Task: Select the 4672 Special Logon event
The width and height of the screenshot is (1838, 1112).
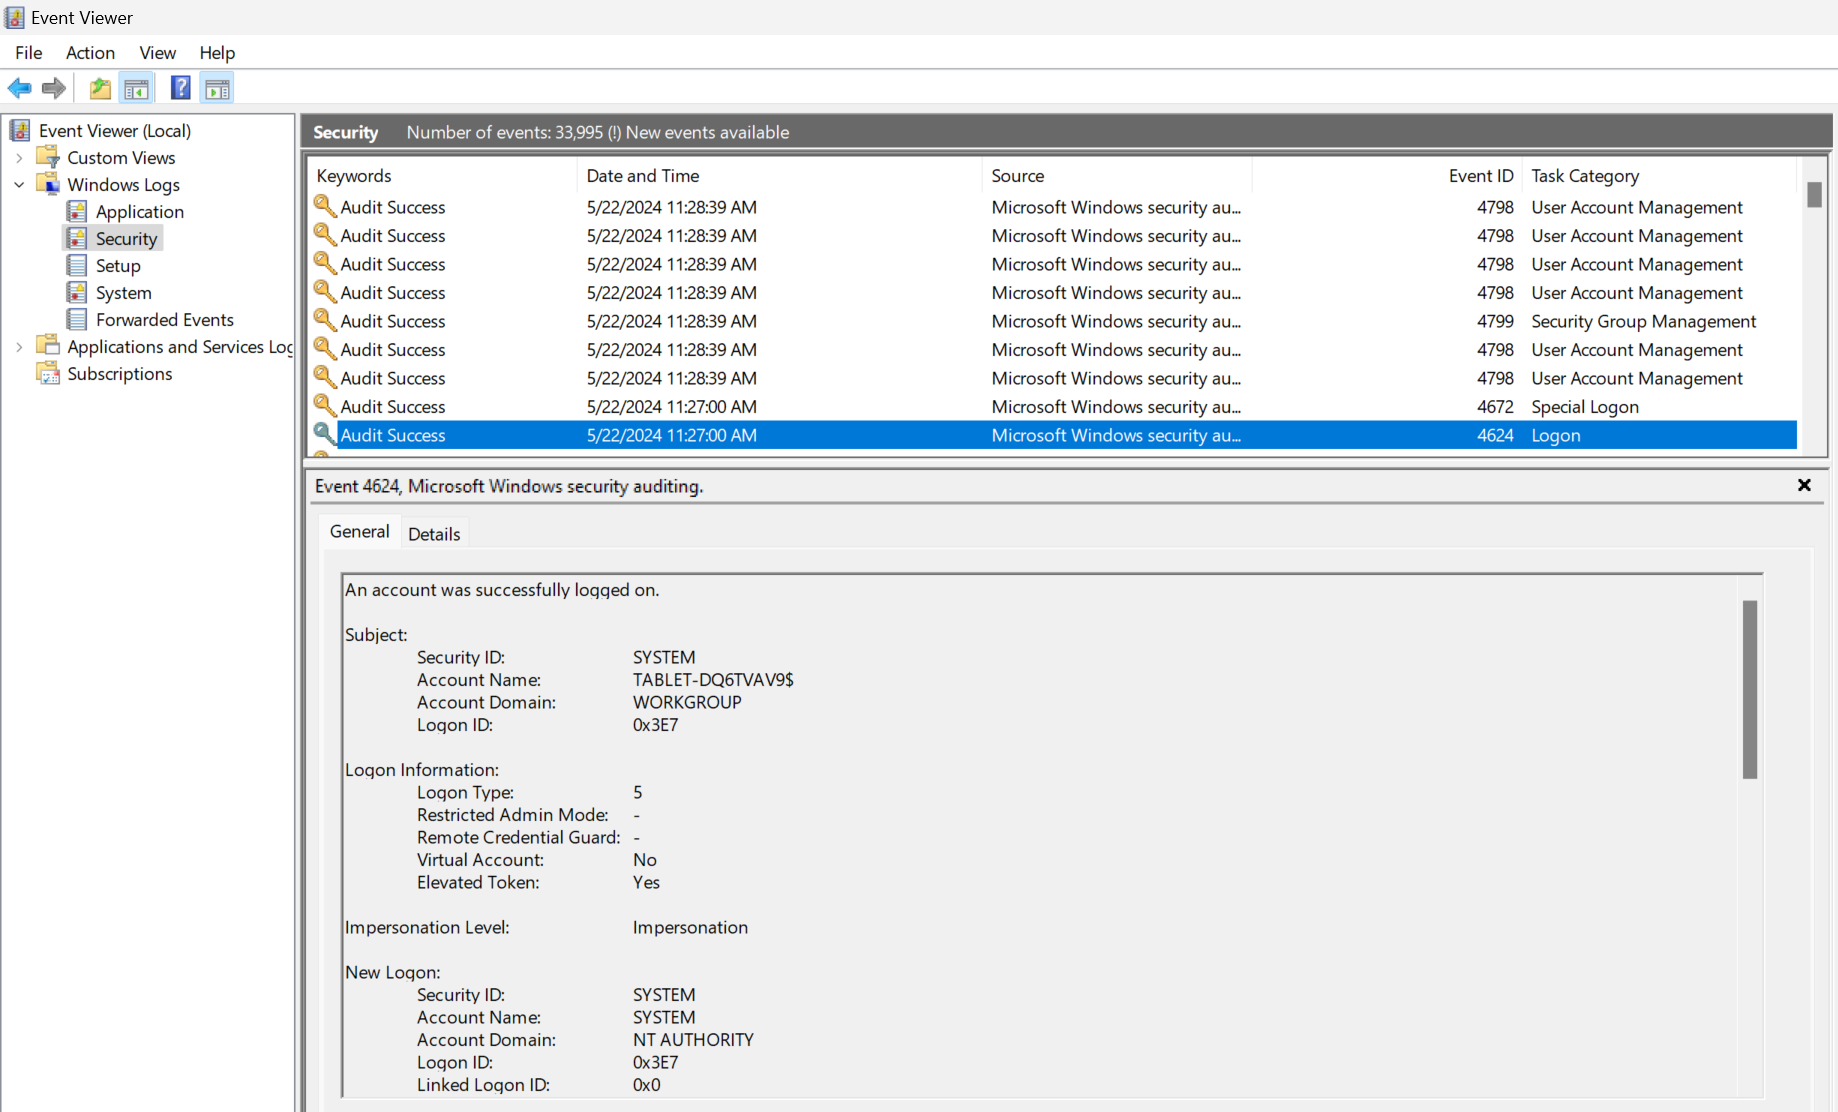Action: pyautogui.click(x=700, y=406)
